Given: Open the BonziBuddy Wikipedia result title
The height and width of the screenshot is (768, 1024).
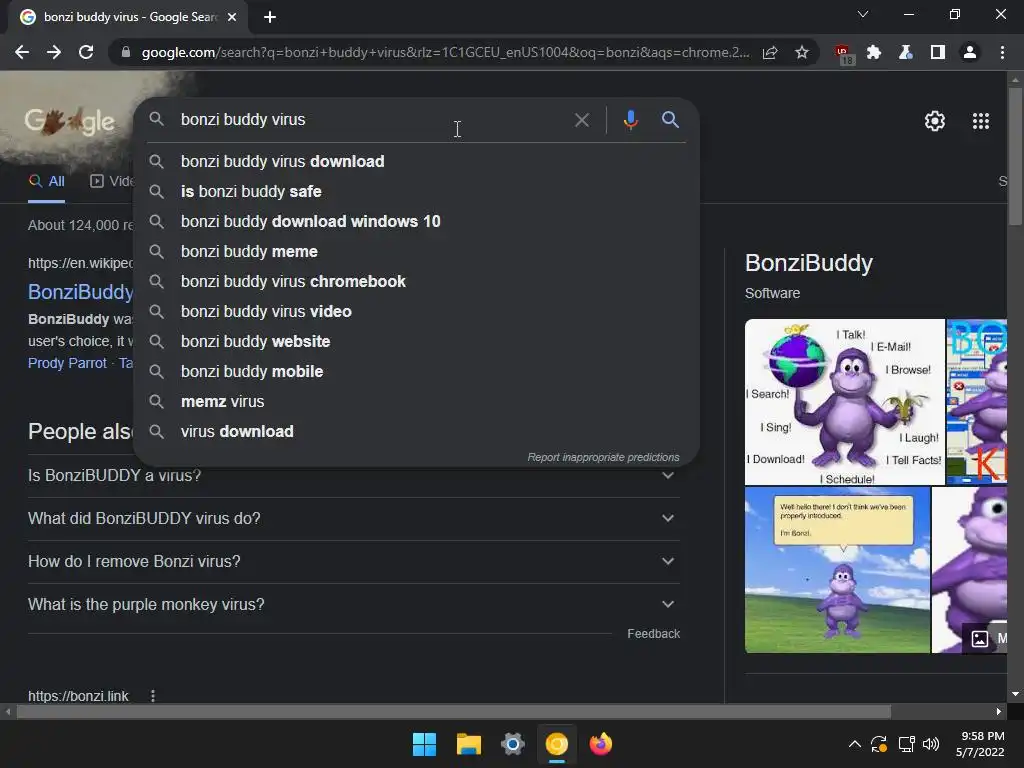Looking at the screenshot, I should (x=81, y=292).
